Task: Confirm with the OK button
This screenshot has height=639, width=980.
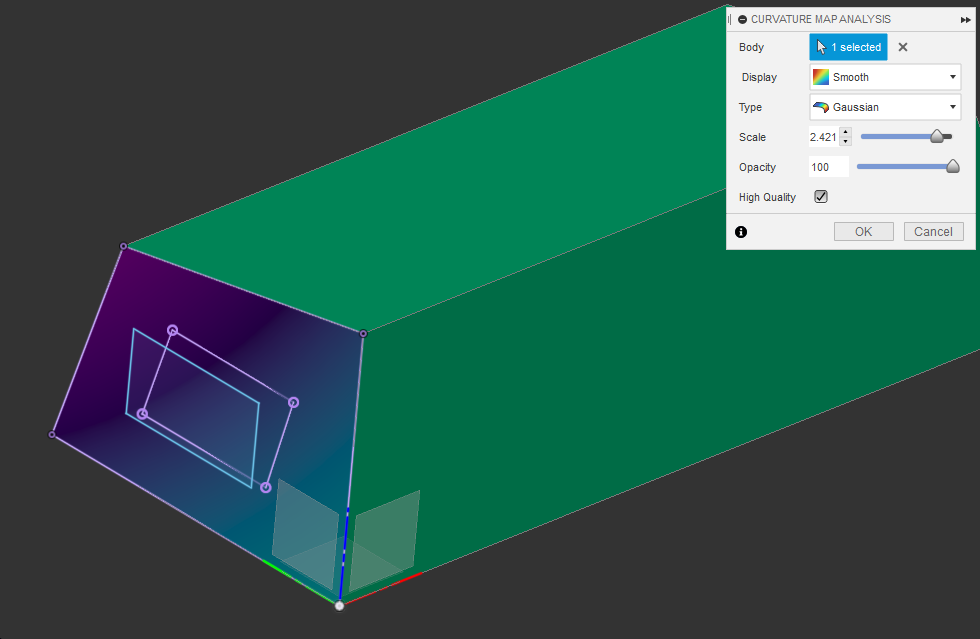Action: pyautogui.click(x=864, y=231)
